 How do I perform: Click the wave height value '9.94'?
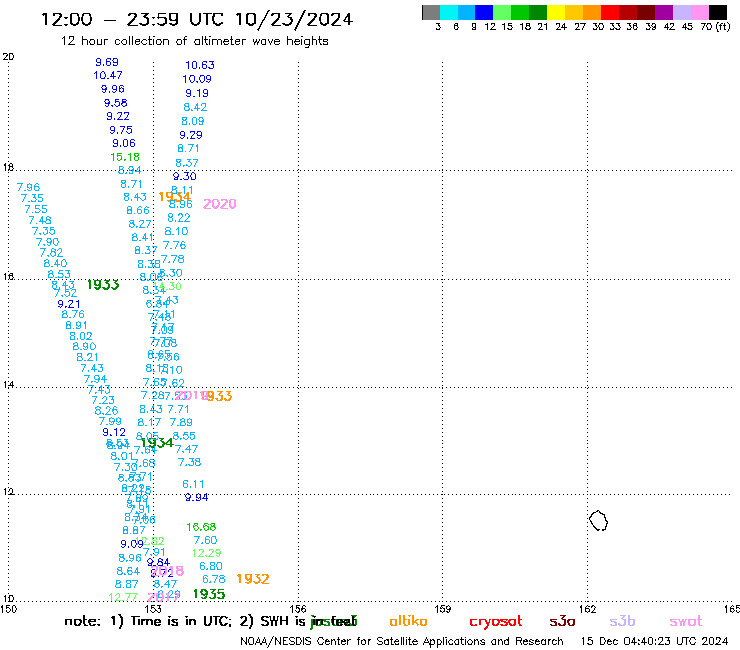196,497
